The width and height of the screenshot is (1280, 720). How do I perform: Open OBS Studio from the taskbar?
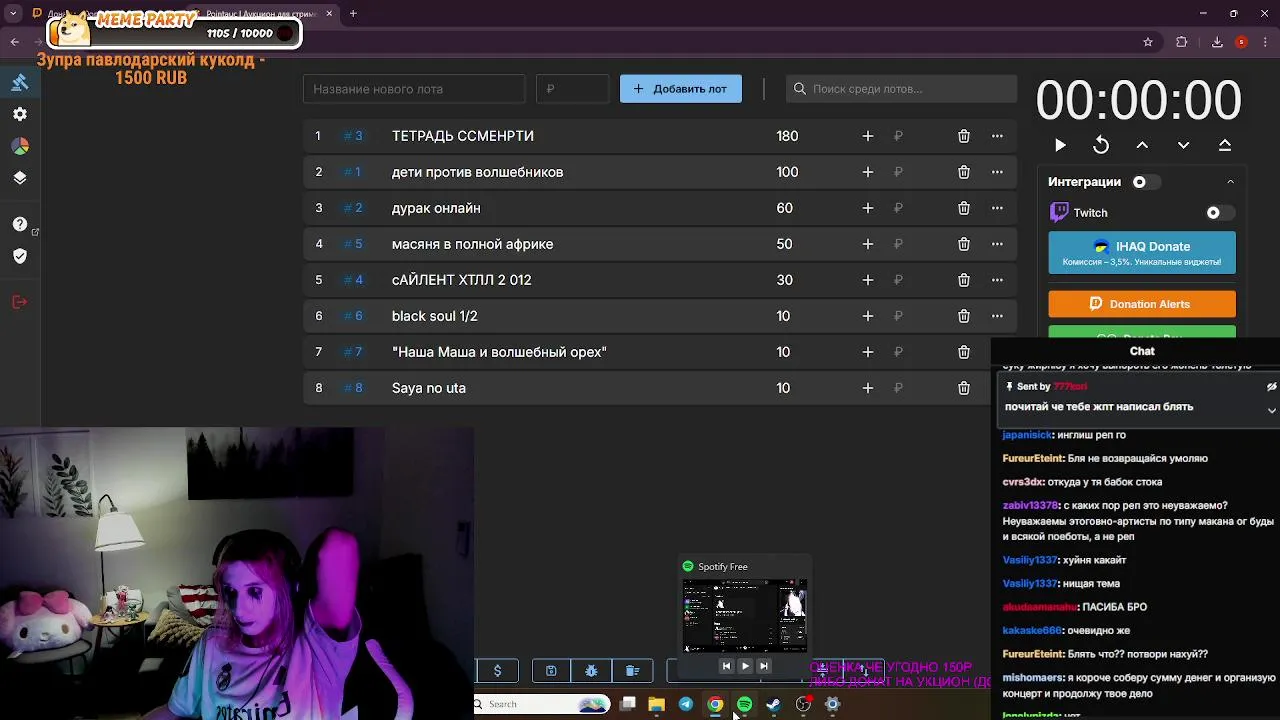[x=803, y=704]
